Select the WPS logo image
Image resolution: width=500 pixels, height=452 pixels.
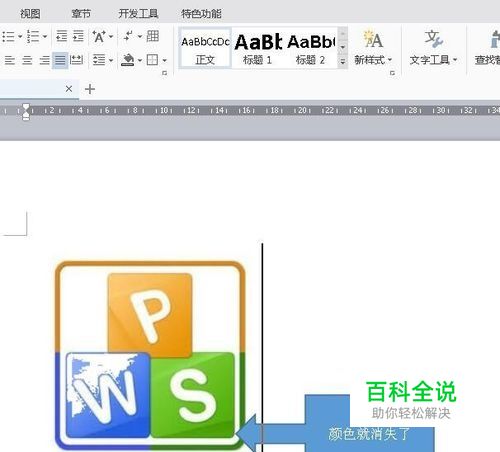150,356
